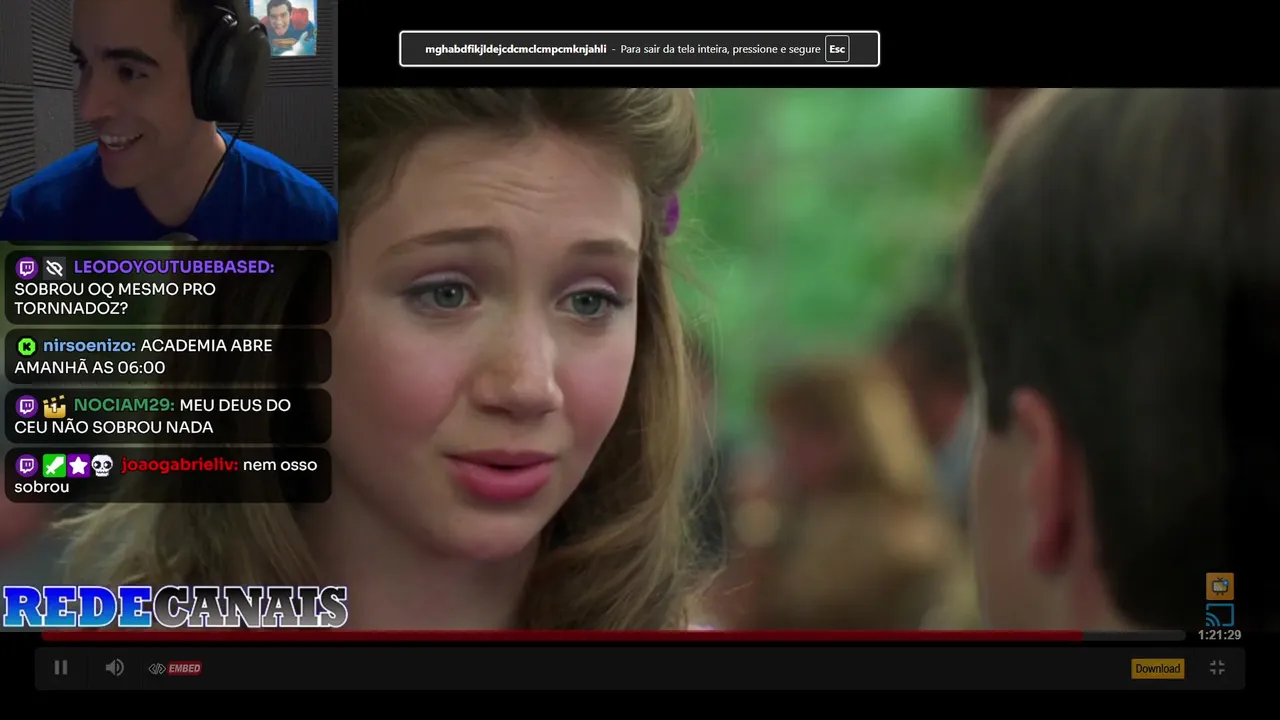
Task: Click username NOCIAM29 in chat
Action: tap(124, 405)
